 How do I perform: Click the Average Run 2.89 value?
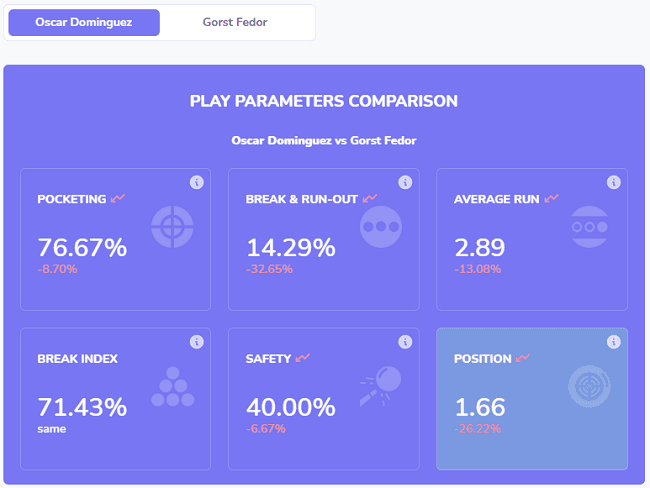[479, 248]
